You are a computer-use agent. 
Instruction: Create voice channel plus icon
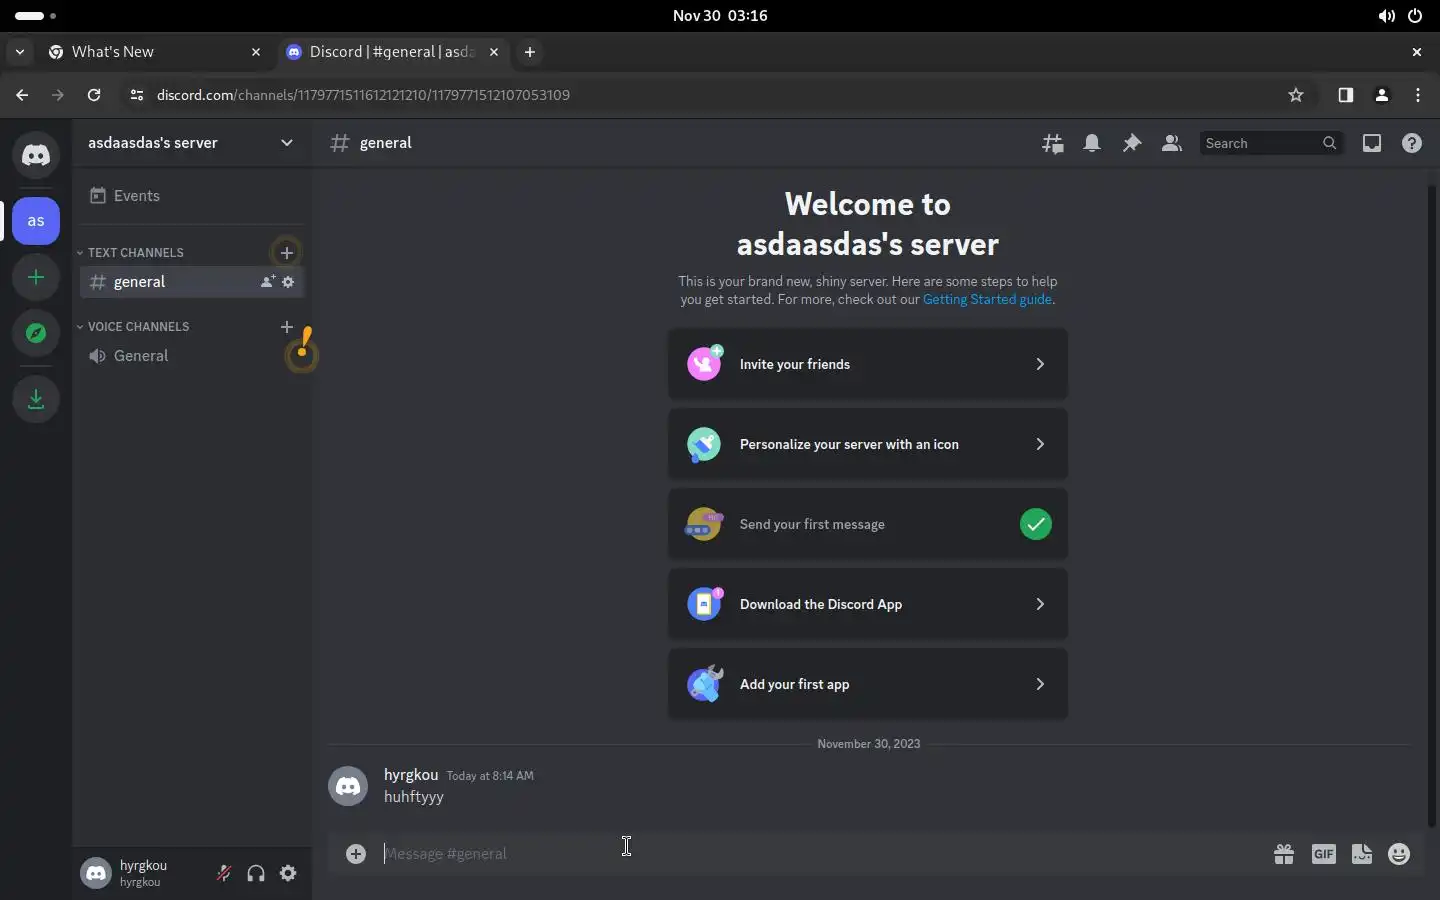287,326
